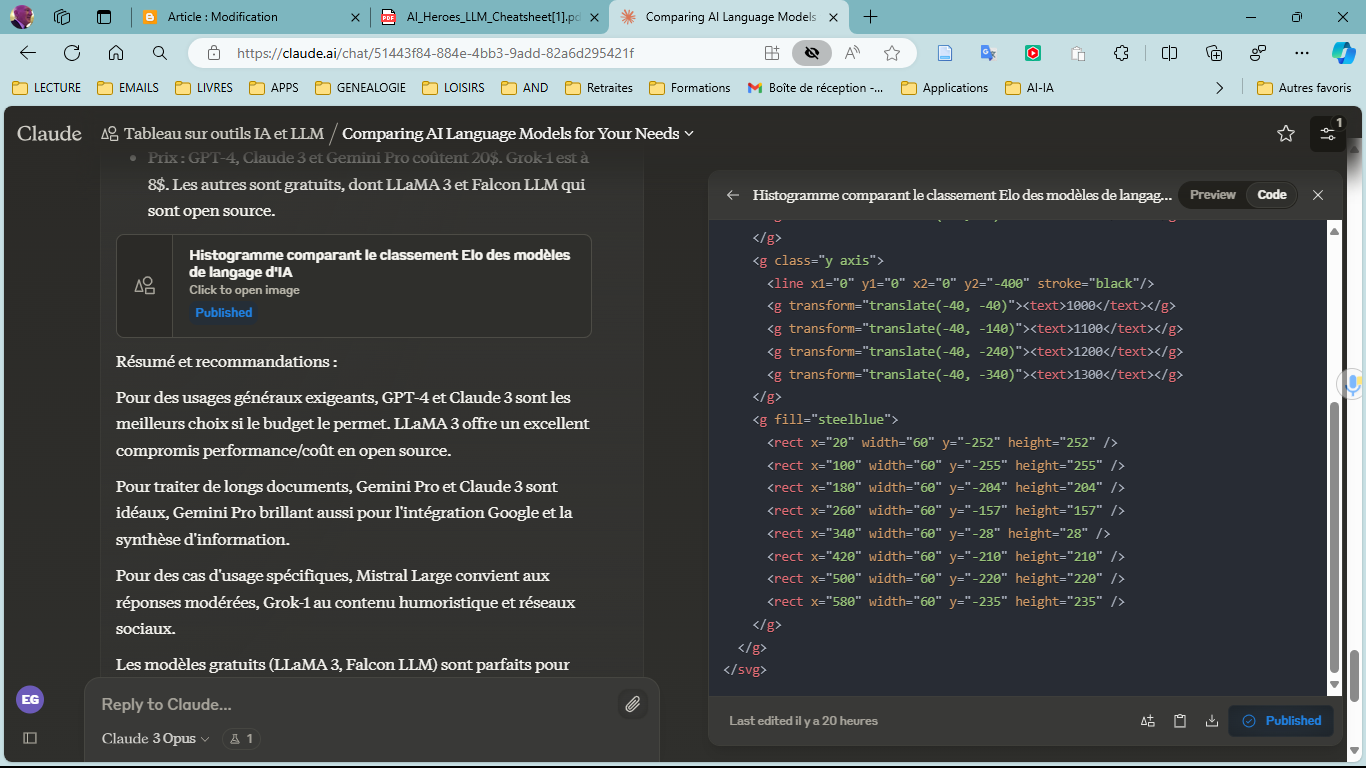The height and width of the screenshot is (768, 1366).
Task: Open the GENEALOGIE bookmarks folder
Action: click(360, 88)
